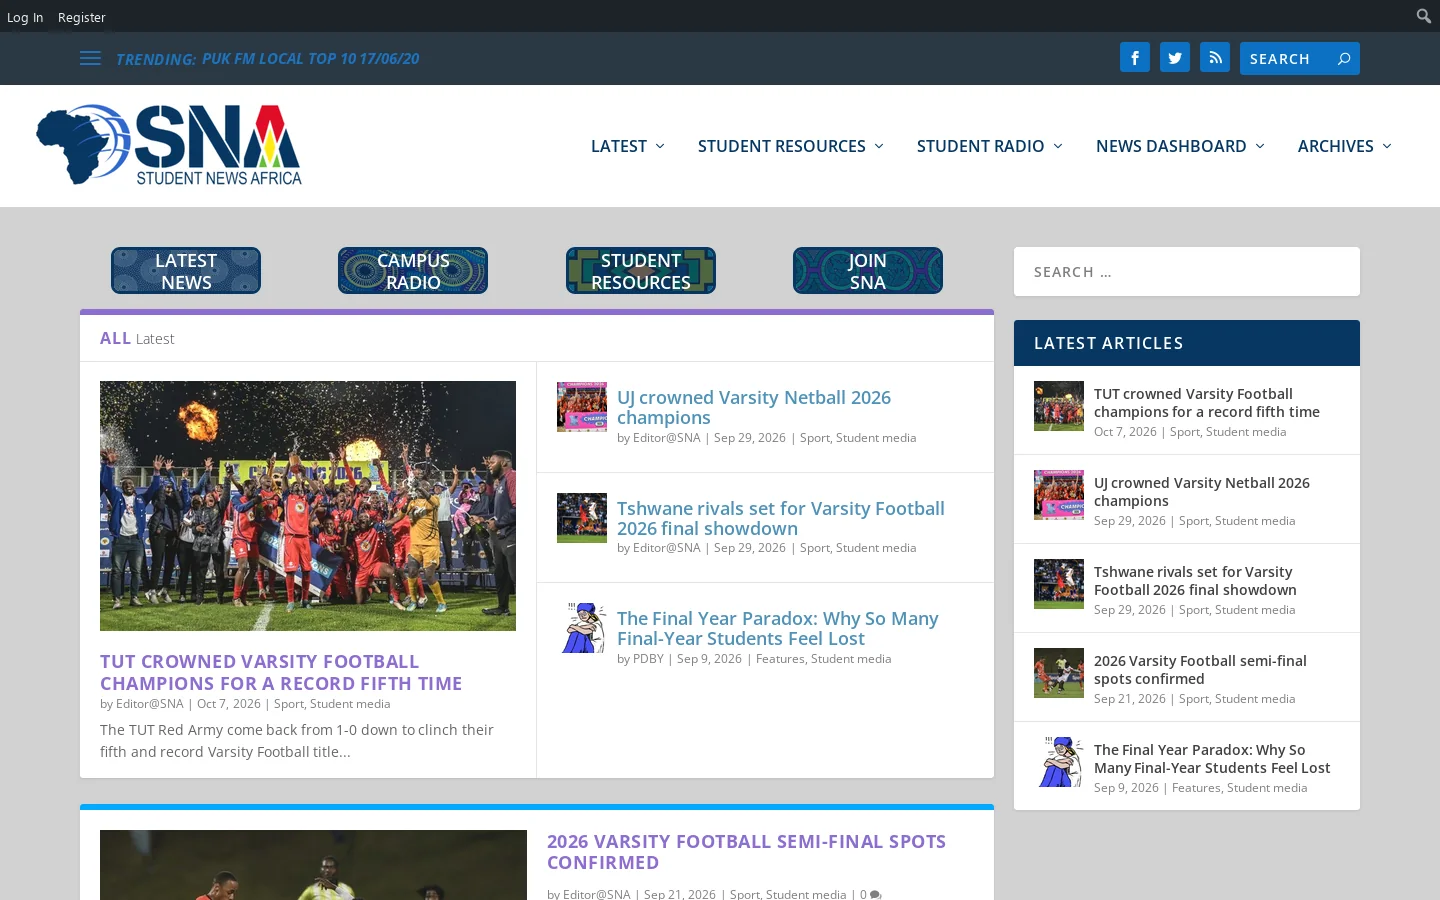
Task: Open the sidebar 2026 Varsity Football semi-final article
Action: [1200, 670]
